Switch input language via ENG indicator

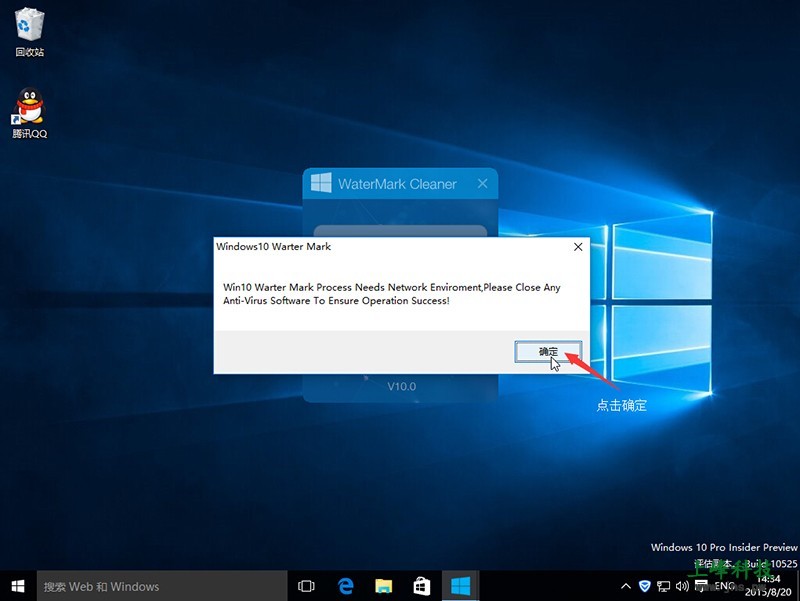click(x=723, y=586)
